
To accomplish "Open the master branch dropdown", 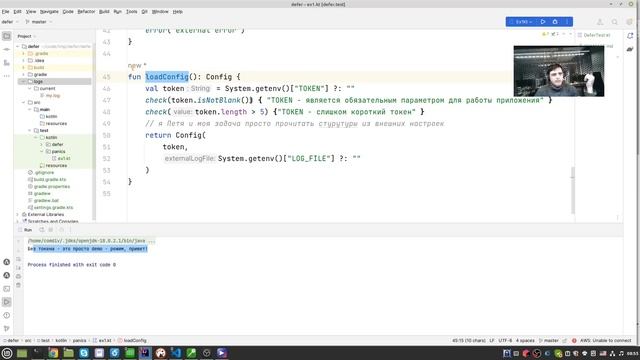I will pyautogui.click(x=39, y=22).
